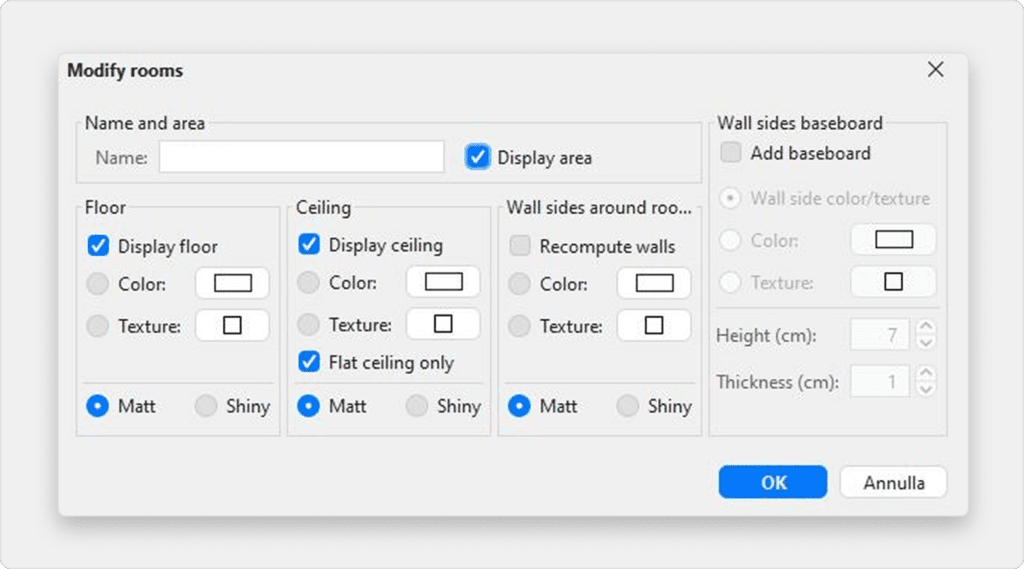
Task: Close the Modify rooms dialog
Action: coord(935,70)
